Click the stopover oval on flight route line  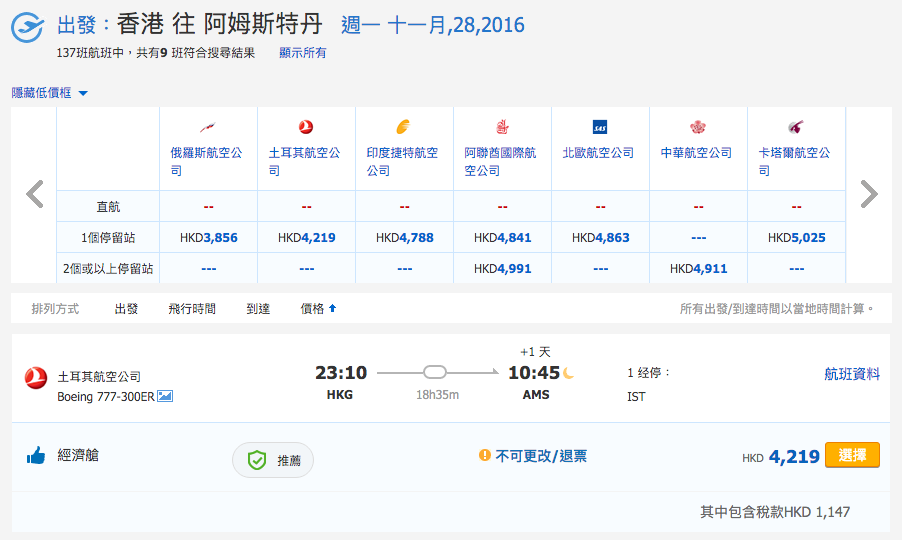tap(435, 373)
